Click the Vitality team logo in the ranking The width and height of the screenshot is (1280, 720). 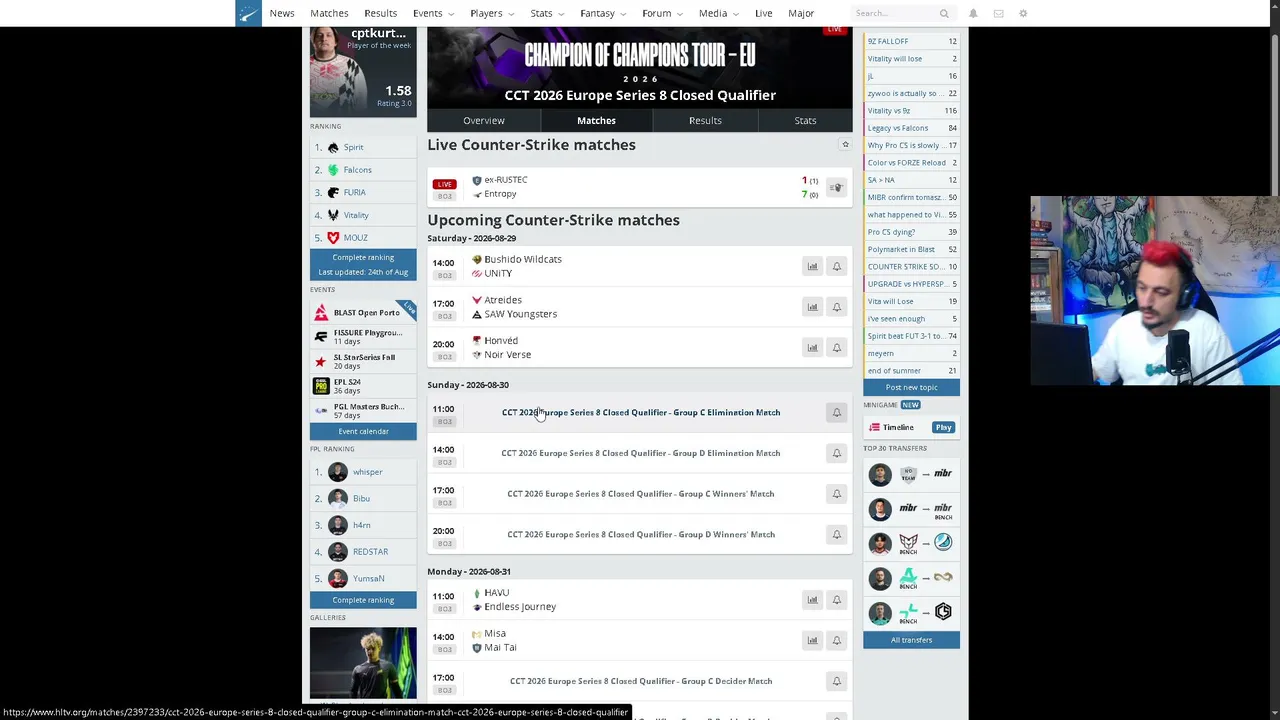[333, 215]
